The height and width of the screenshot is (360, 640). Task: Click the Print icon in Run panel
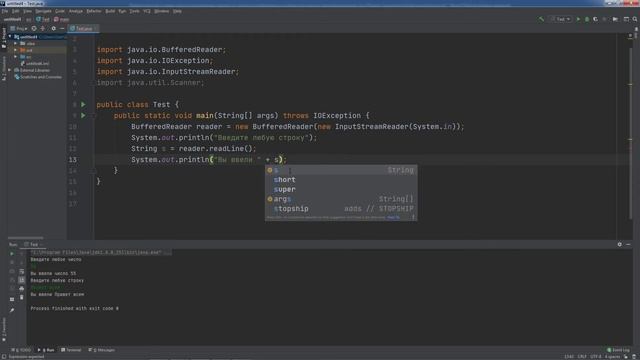pyautogui.click(x=22, y=289)
